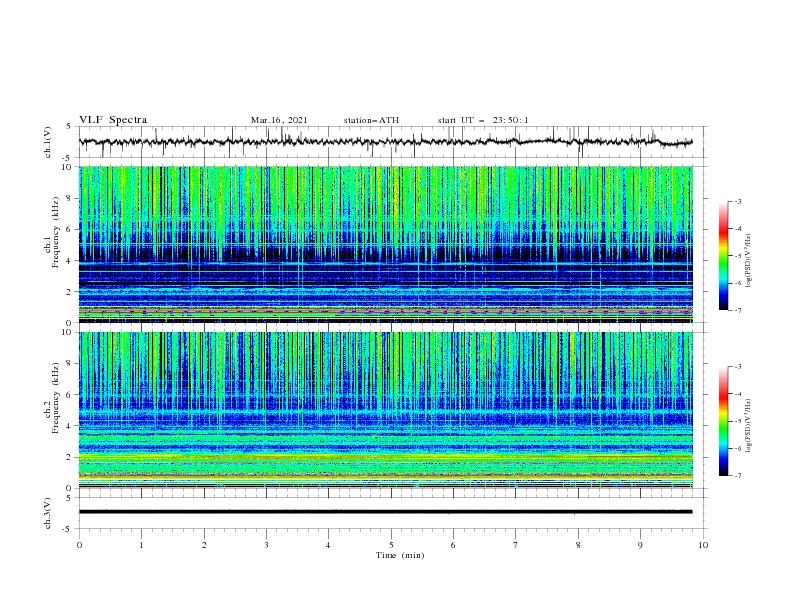The image size is (792, 612).
Task: Click the ch.2 color scale bar
Action: [724, 421]
